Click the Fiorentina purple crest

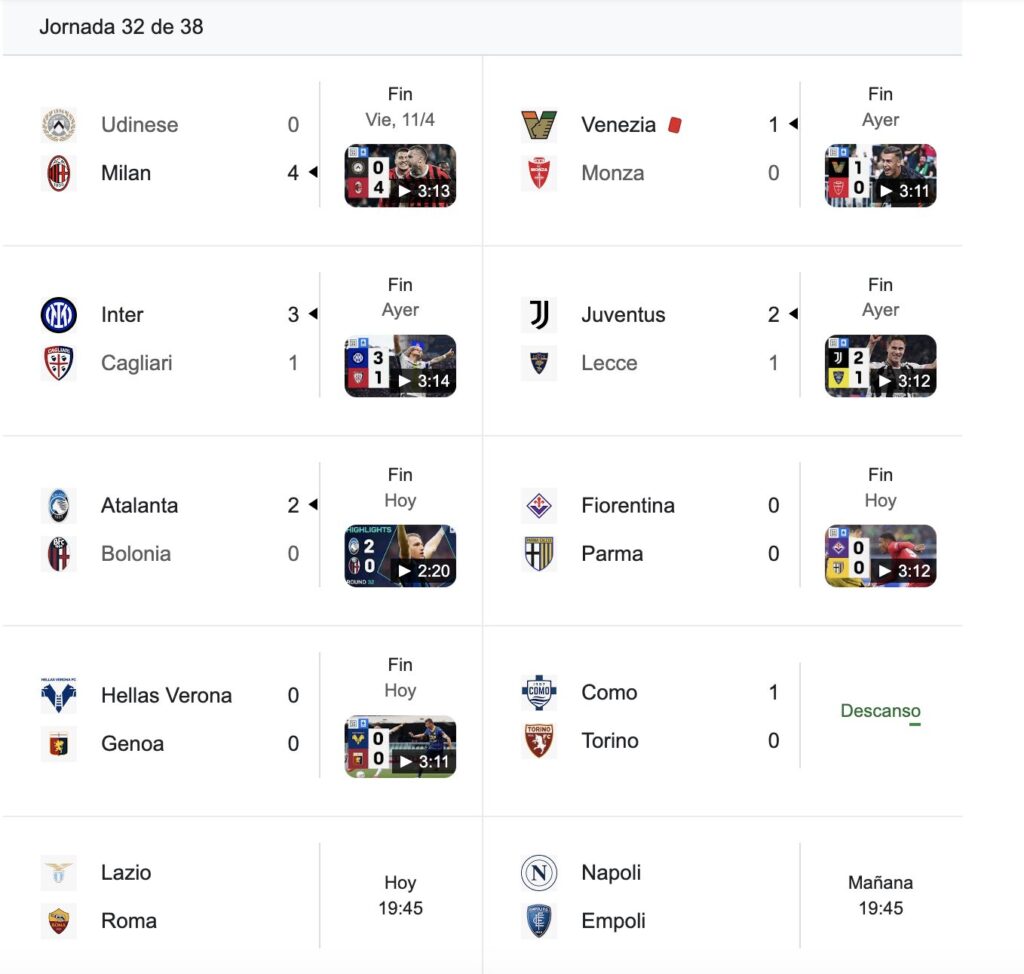(539, 505)
